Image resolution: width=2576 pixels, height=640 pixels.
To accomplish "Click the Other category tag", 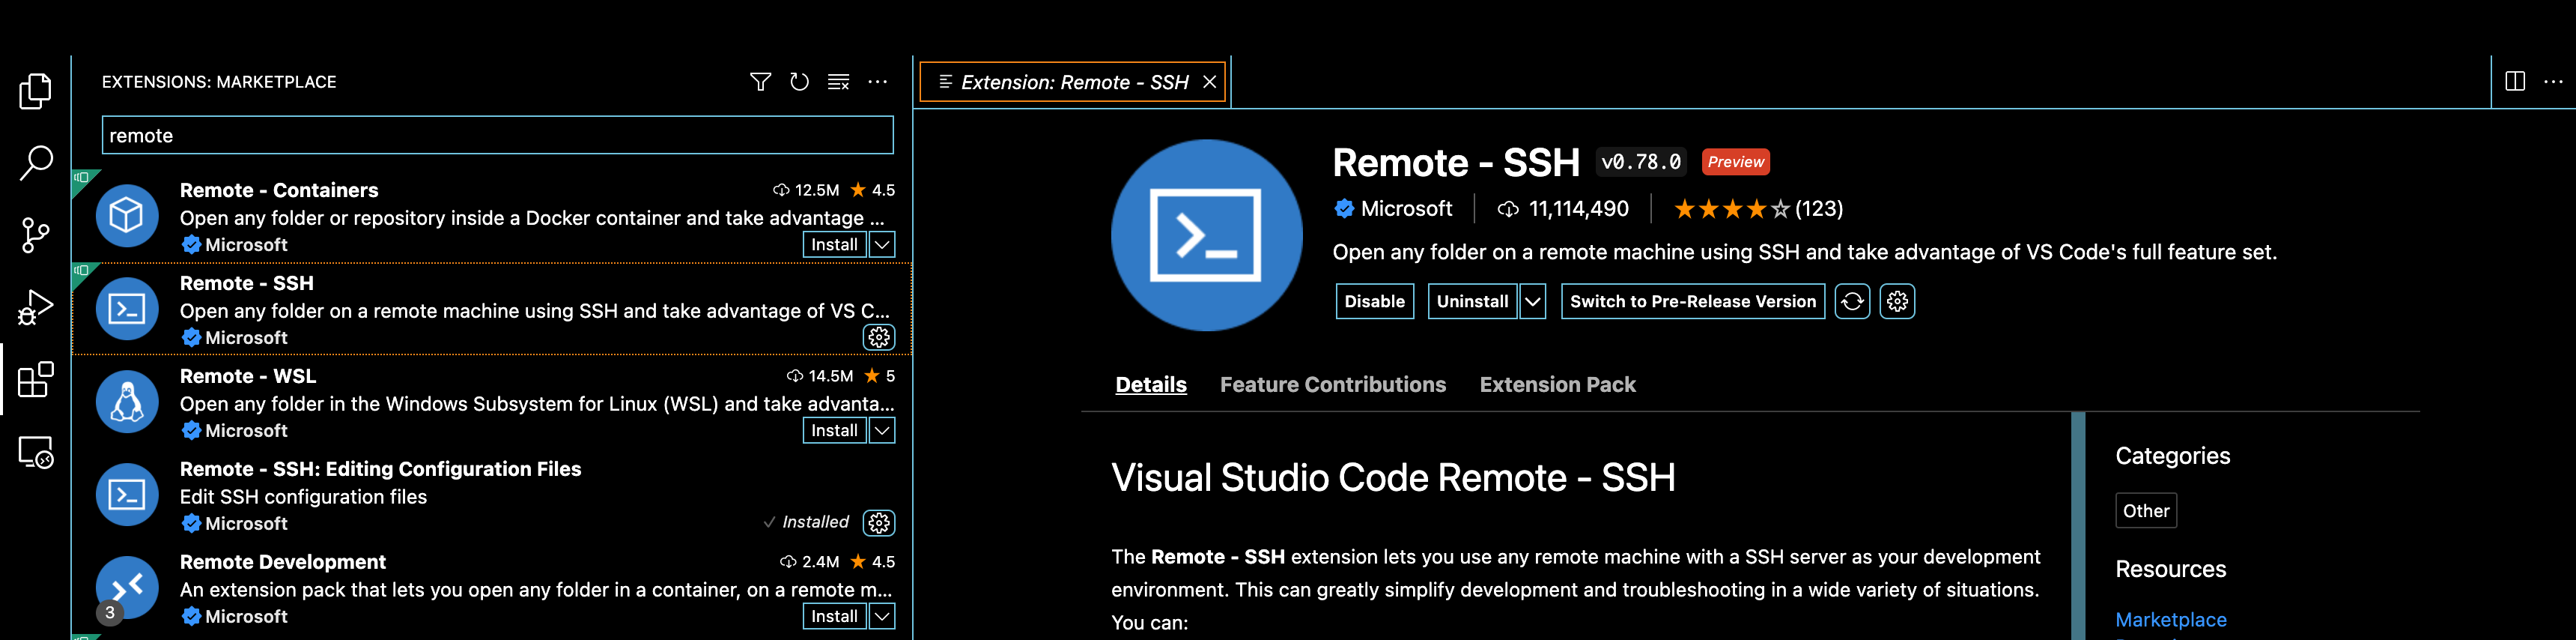I will (2146, 511).
